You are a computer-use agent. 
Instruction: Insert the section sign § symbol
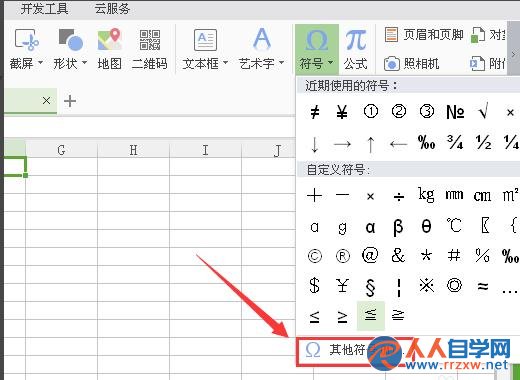coord(371,287)
